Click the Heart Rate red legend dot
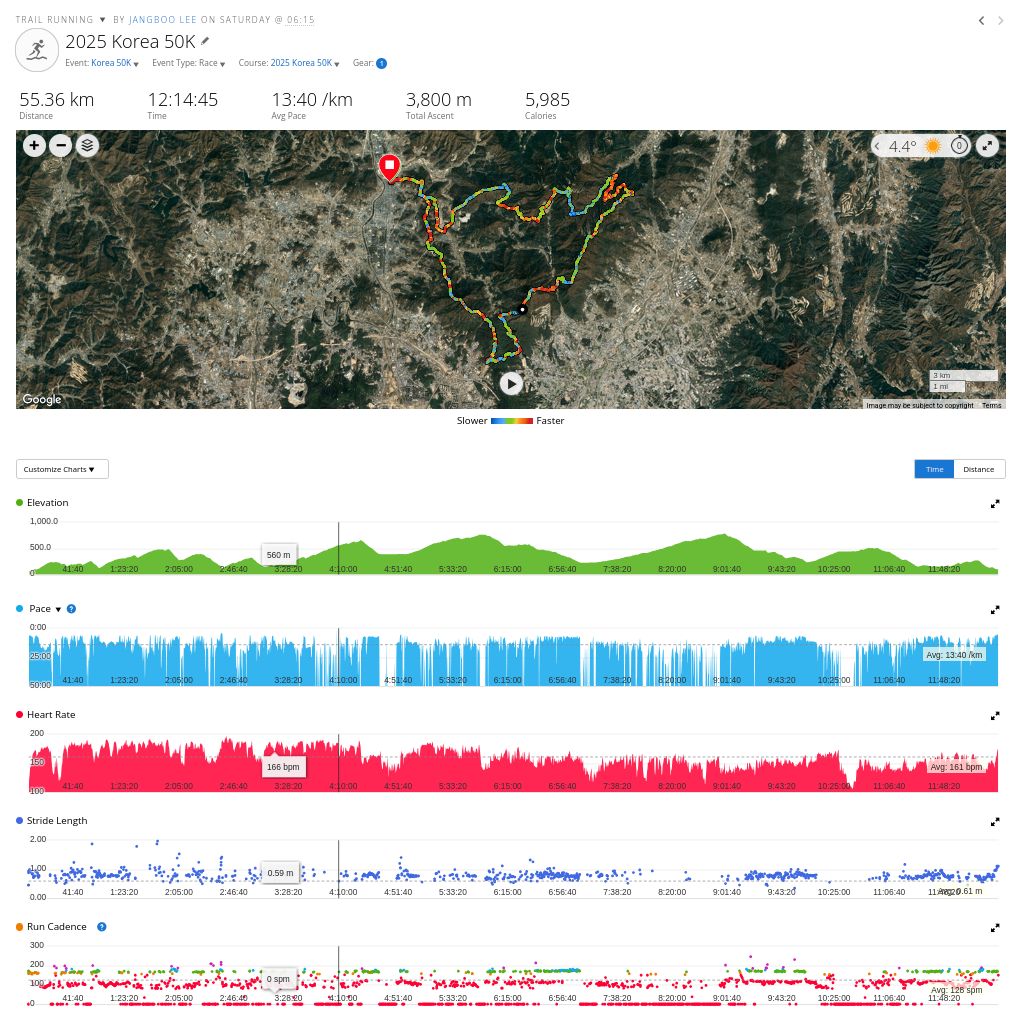This screenshot has height=1017, width=1012. tap(19, 715)
